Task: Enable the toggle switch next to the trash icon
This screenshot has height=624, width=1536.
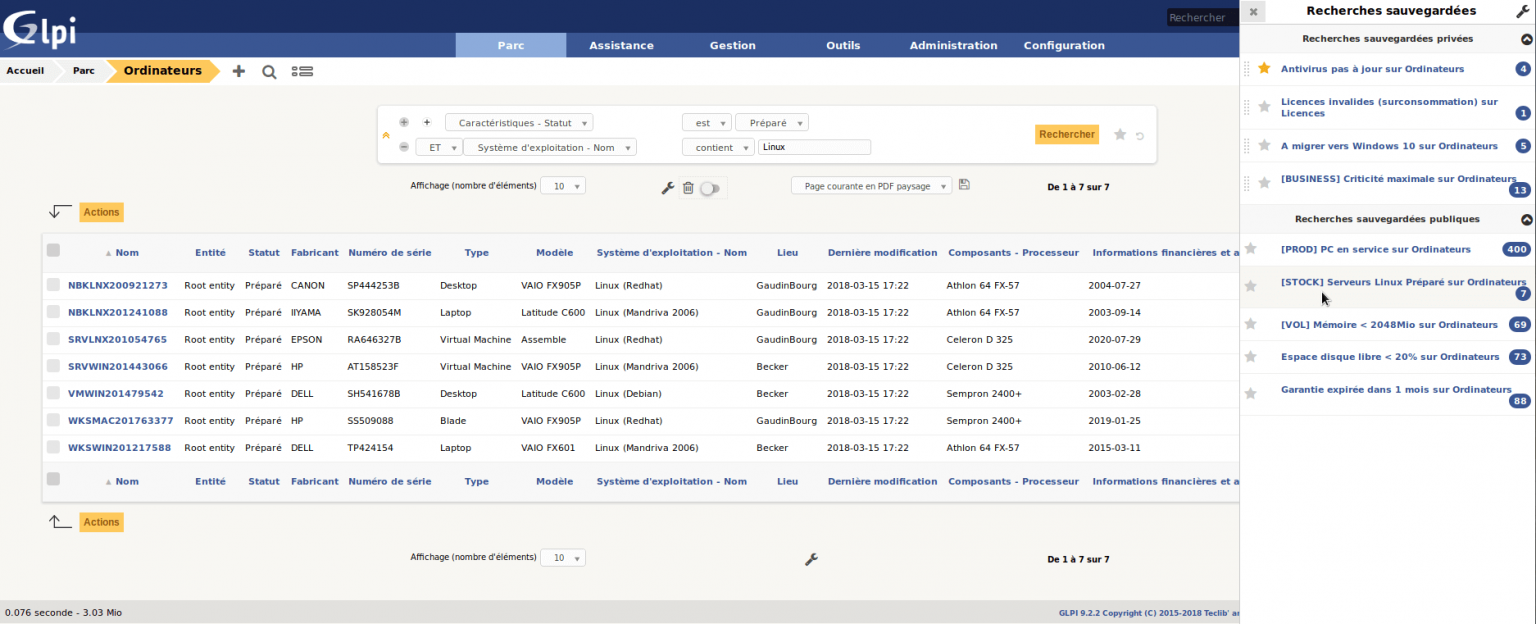Action: 710,186
